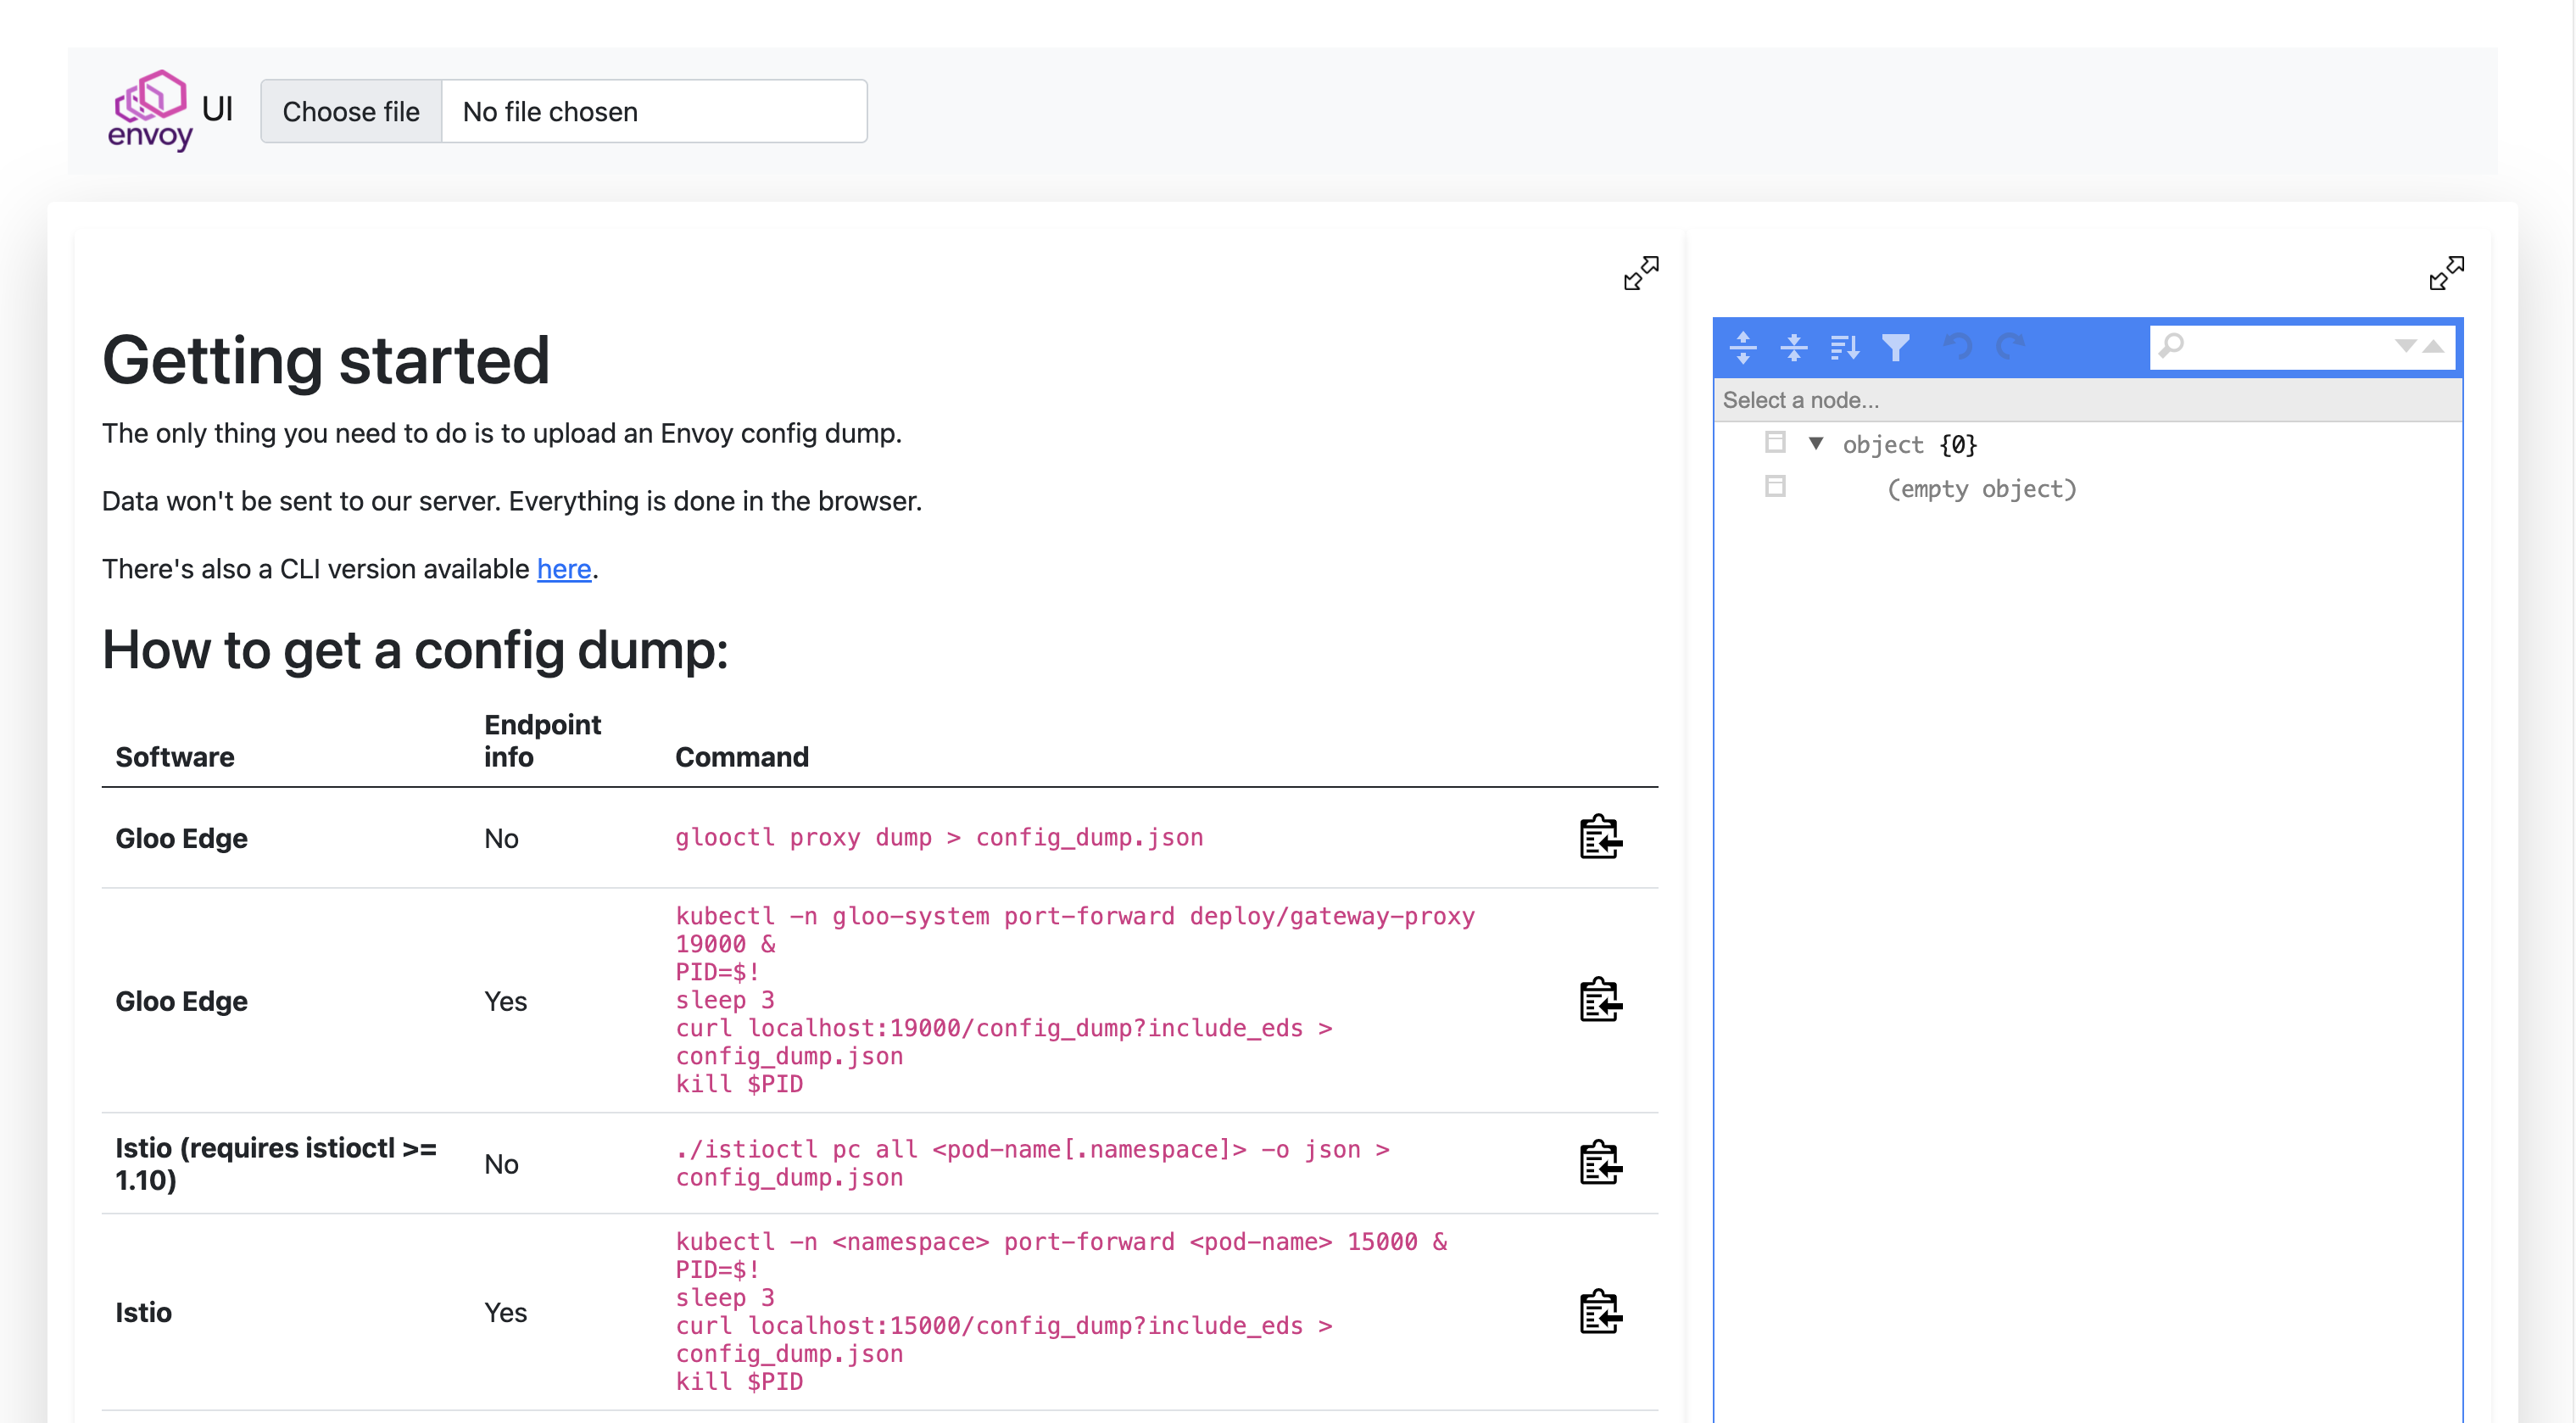Click the here link for CLI version
Image resolution: width=2576 pixels, height=1423 pixels.
[x=564, y=568]
